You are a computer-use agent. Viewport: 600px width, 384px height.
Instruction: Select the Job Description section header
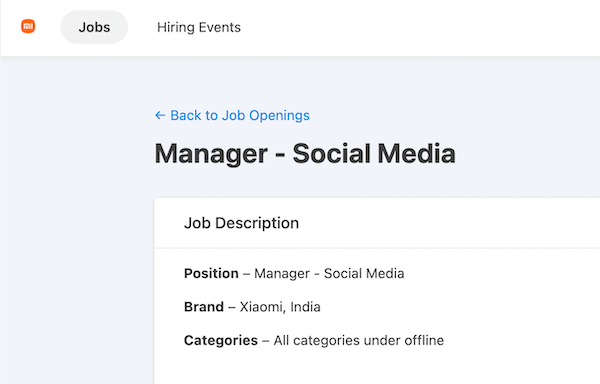[x=241, y=223]
